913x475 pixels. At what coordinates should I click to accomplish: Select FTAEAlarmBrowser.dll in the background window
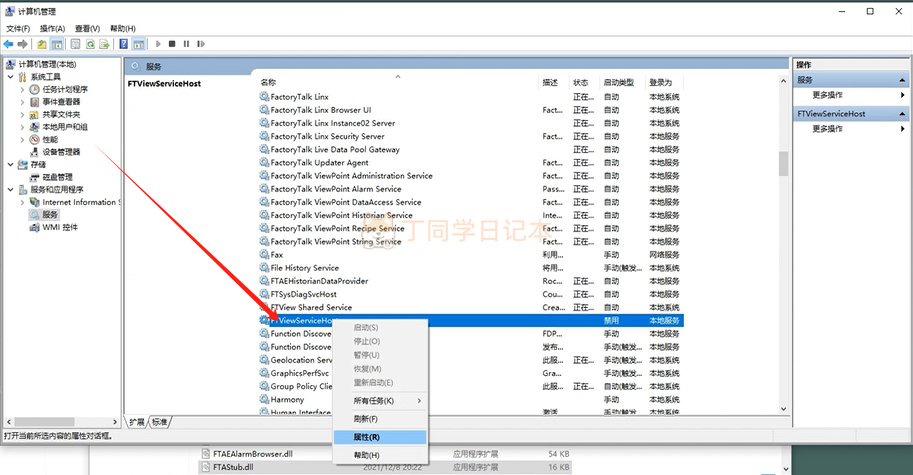(252, 454)
